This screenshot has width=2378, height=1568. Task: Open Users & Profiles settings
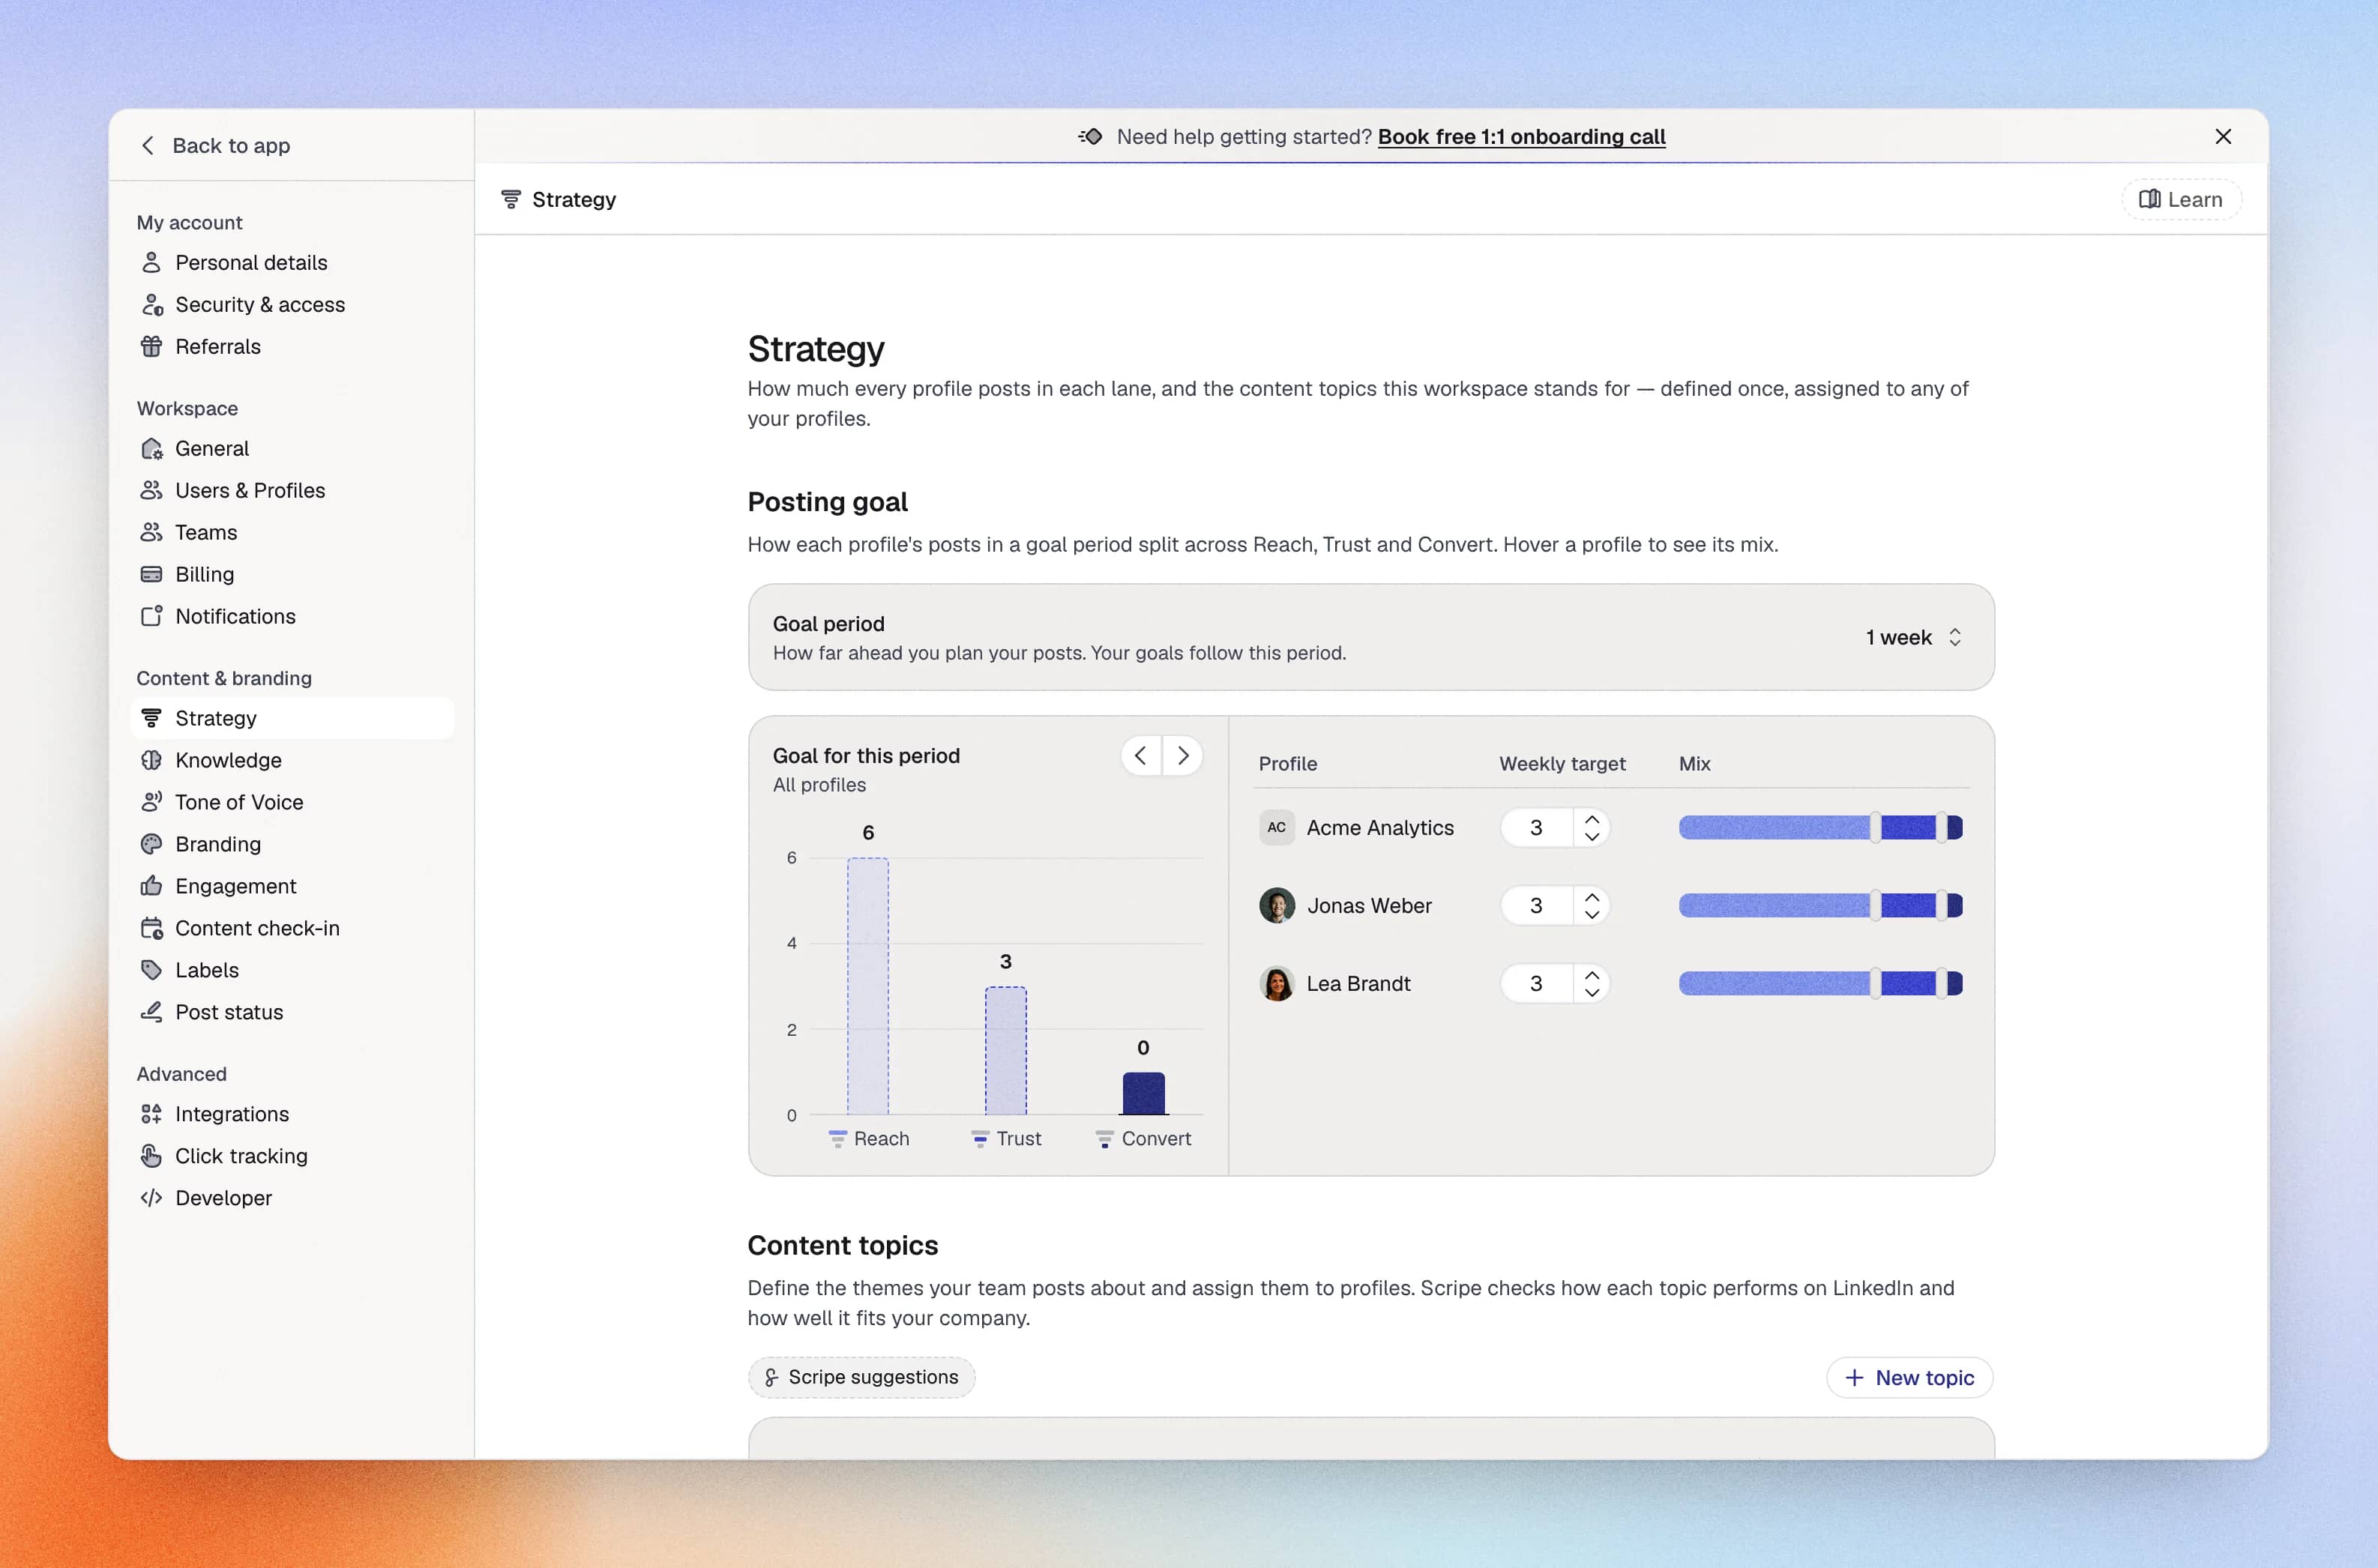tap(292, 490)
